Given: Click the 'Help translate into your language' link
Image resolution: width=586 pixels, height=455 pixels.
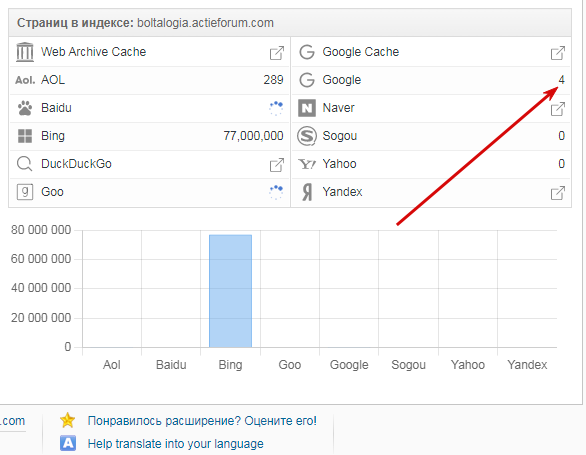Looking at the screenshot, I should coord(175,444).
